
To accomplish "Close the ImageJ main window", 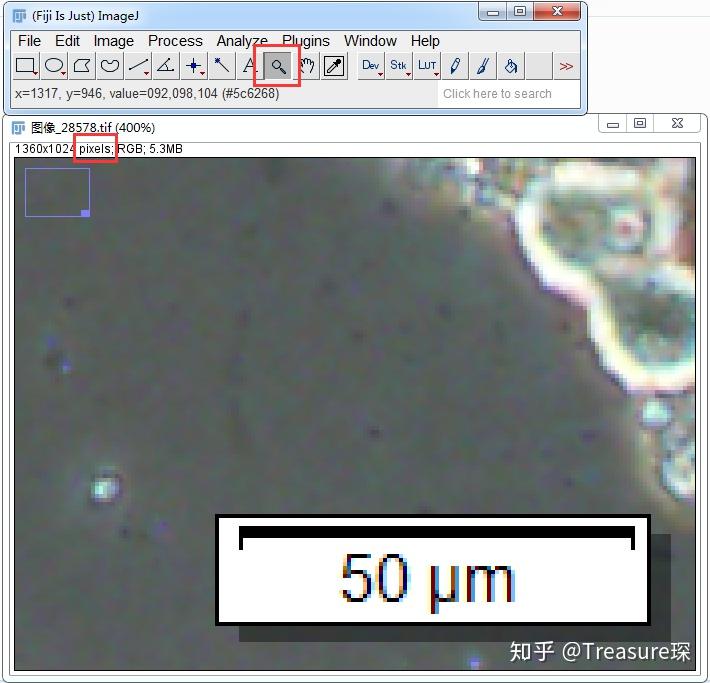I will 557,12.
